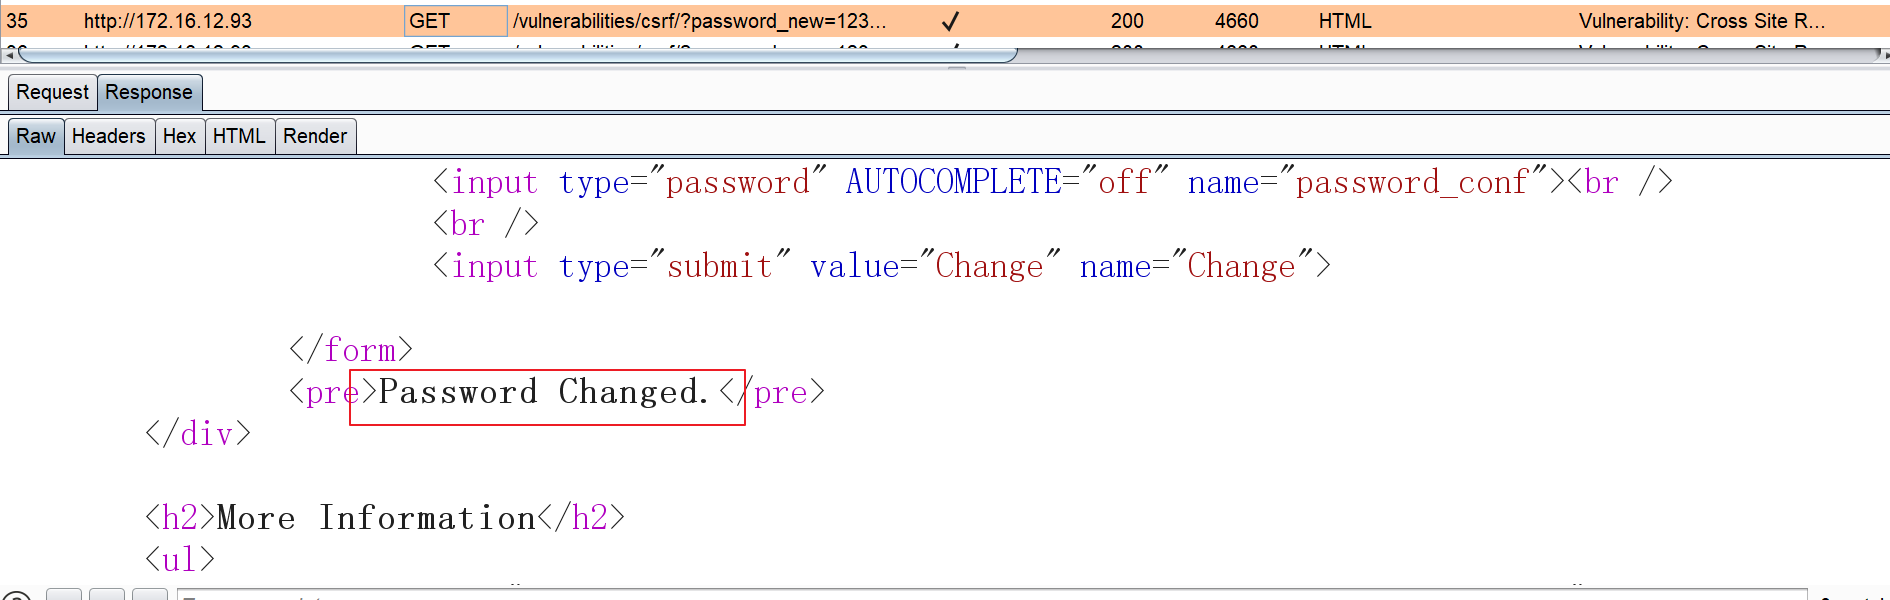Click the 200 status cell in row 35
Viewport: 1890px width, 600px height.
(1127, 21)
